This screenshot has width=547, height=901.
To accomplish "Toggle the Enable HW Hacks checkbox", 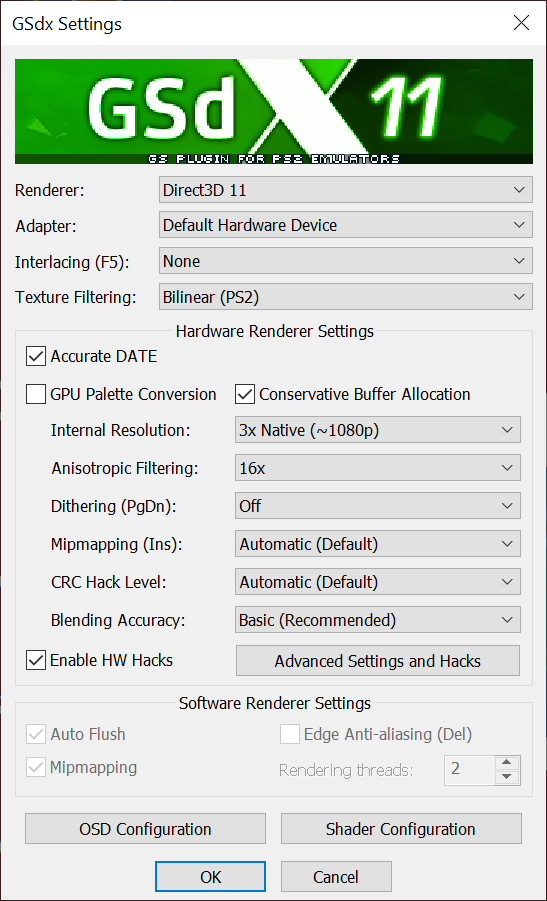I will (x=36, y=661).
